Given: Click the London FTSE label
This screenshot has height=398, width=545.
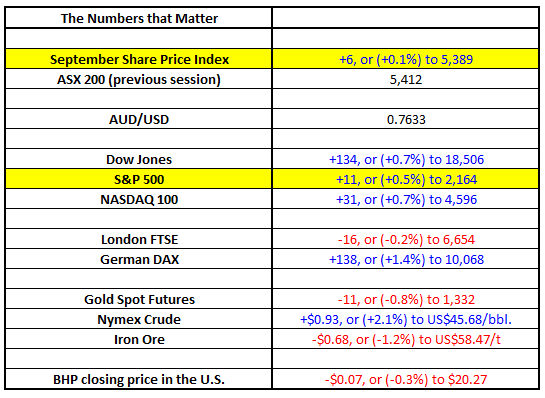Looking at the screenshot, I should click(139, 239).
